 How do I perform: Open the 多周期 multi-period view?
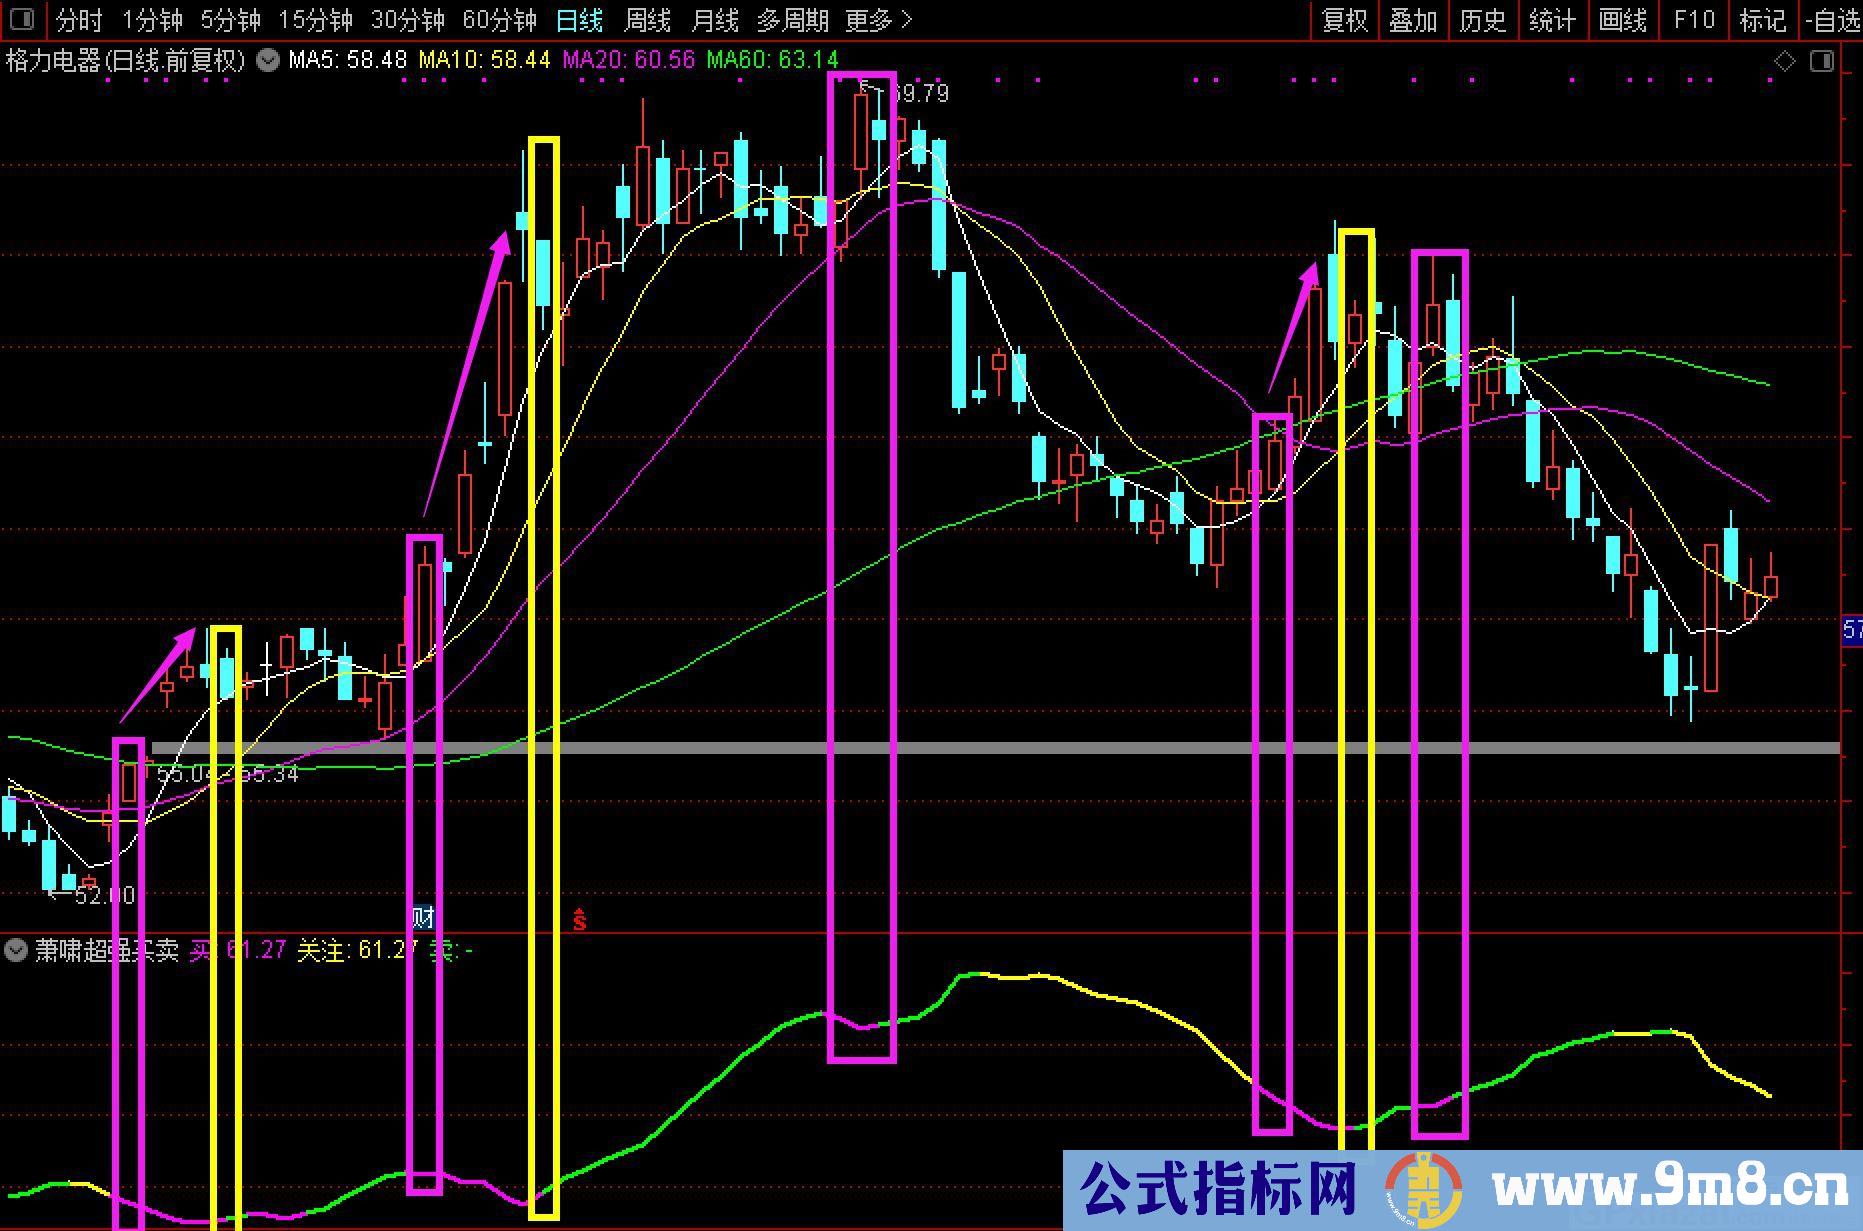[x=792, y=20]
